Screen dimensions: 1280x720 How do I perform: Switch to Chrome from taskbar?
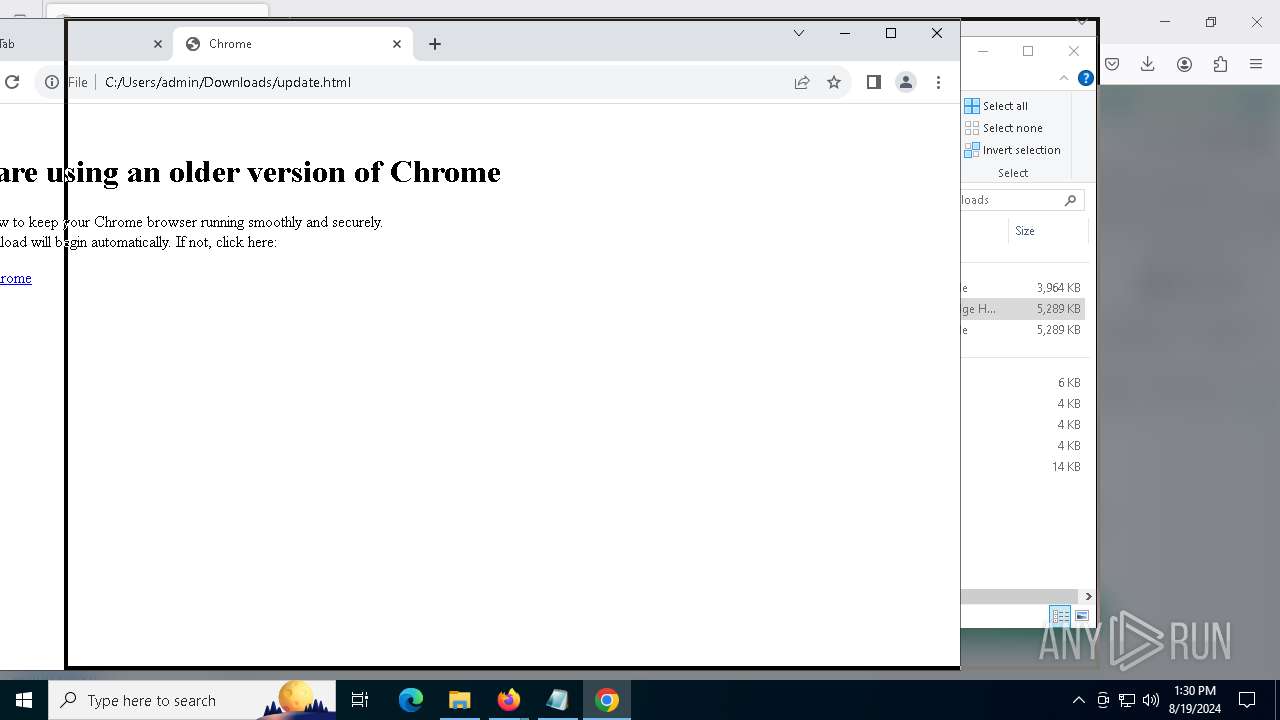[607, 700]
